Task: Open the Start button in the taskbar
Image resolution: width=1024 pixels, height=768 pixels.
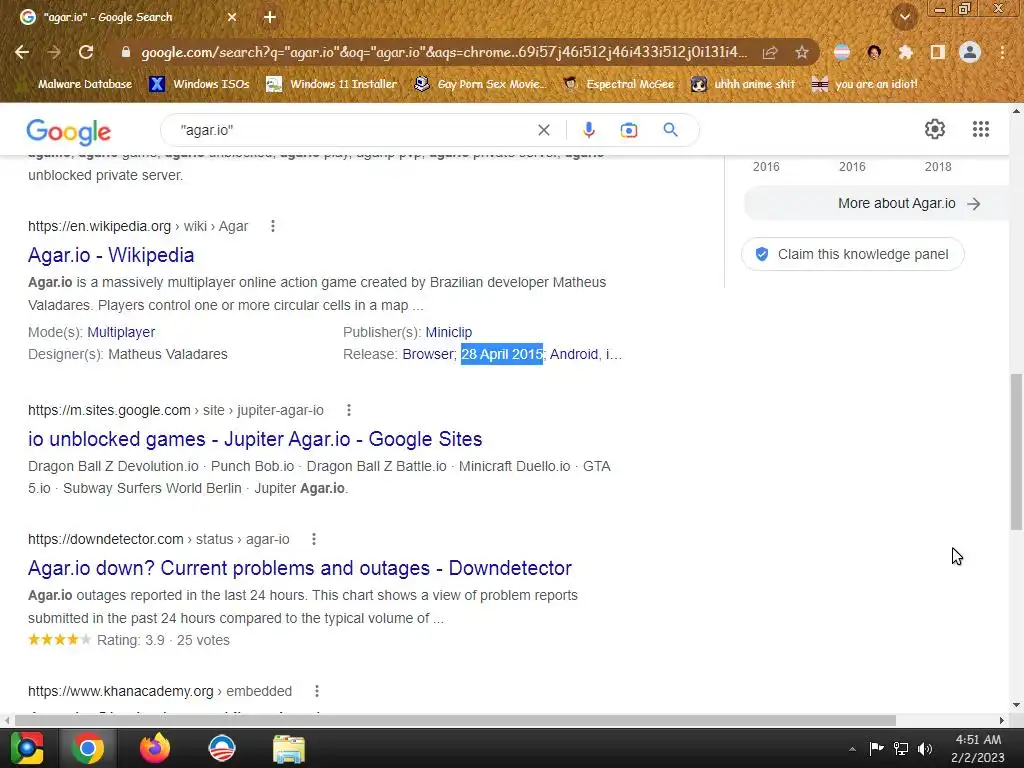Action: tap(27, 748)
